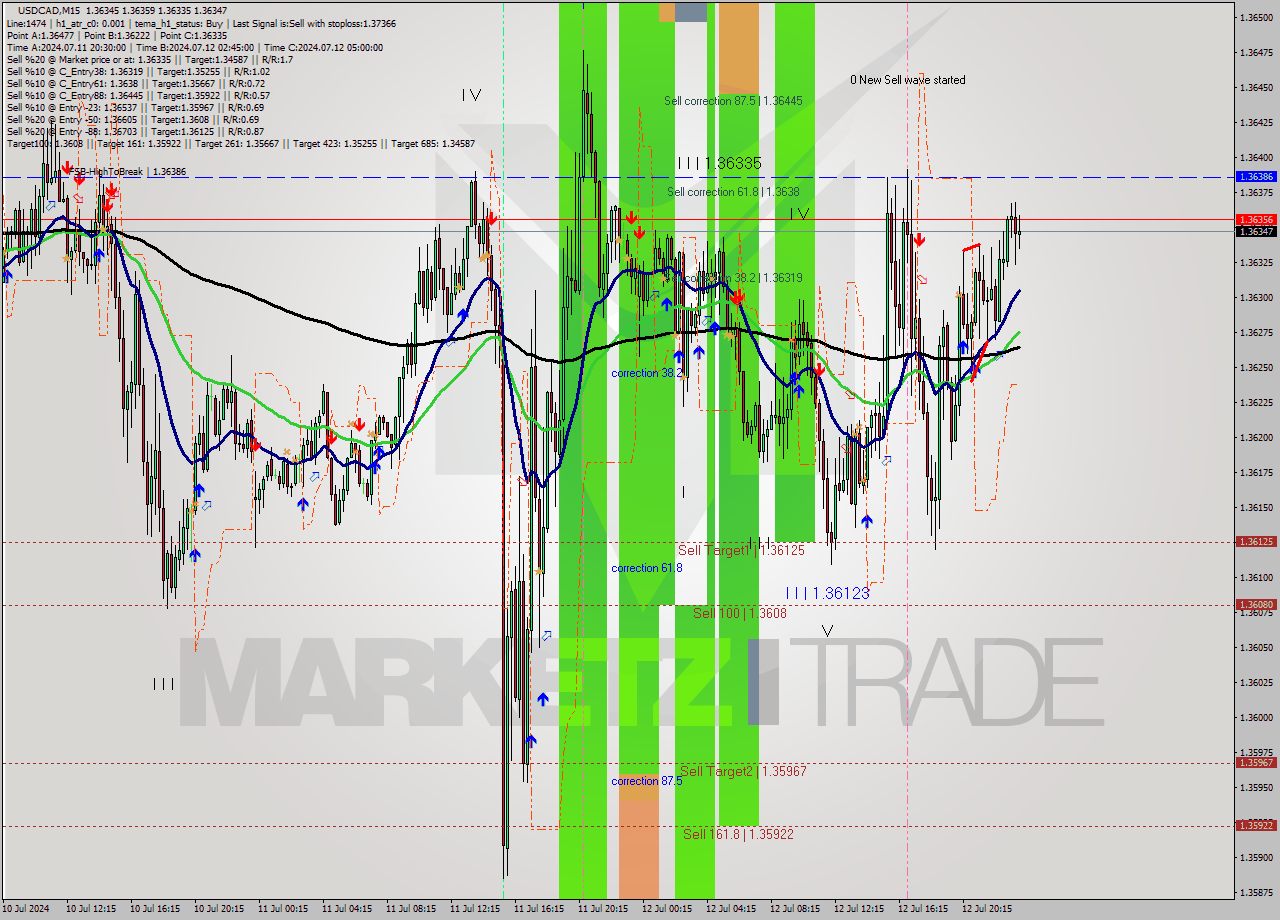The image size is (1280, 920).
Task: Click the 1.36000 price scale value
Action: tap(1256, 717)
